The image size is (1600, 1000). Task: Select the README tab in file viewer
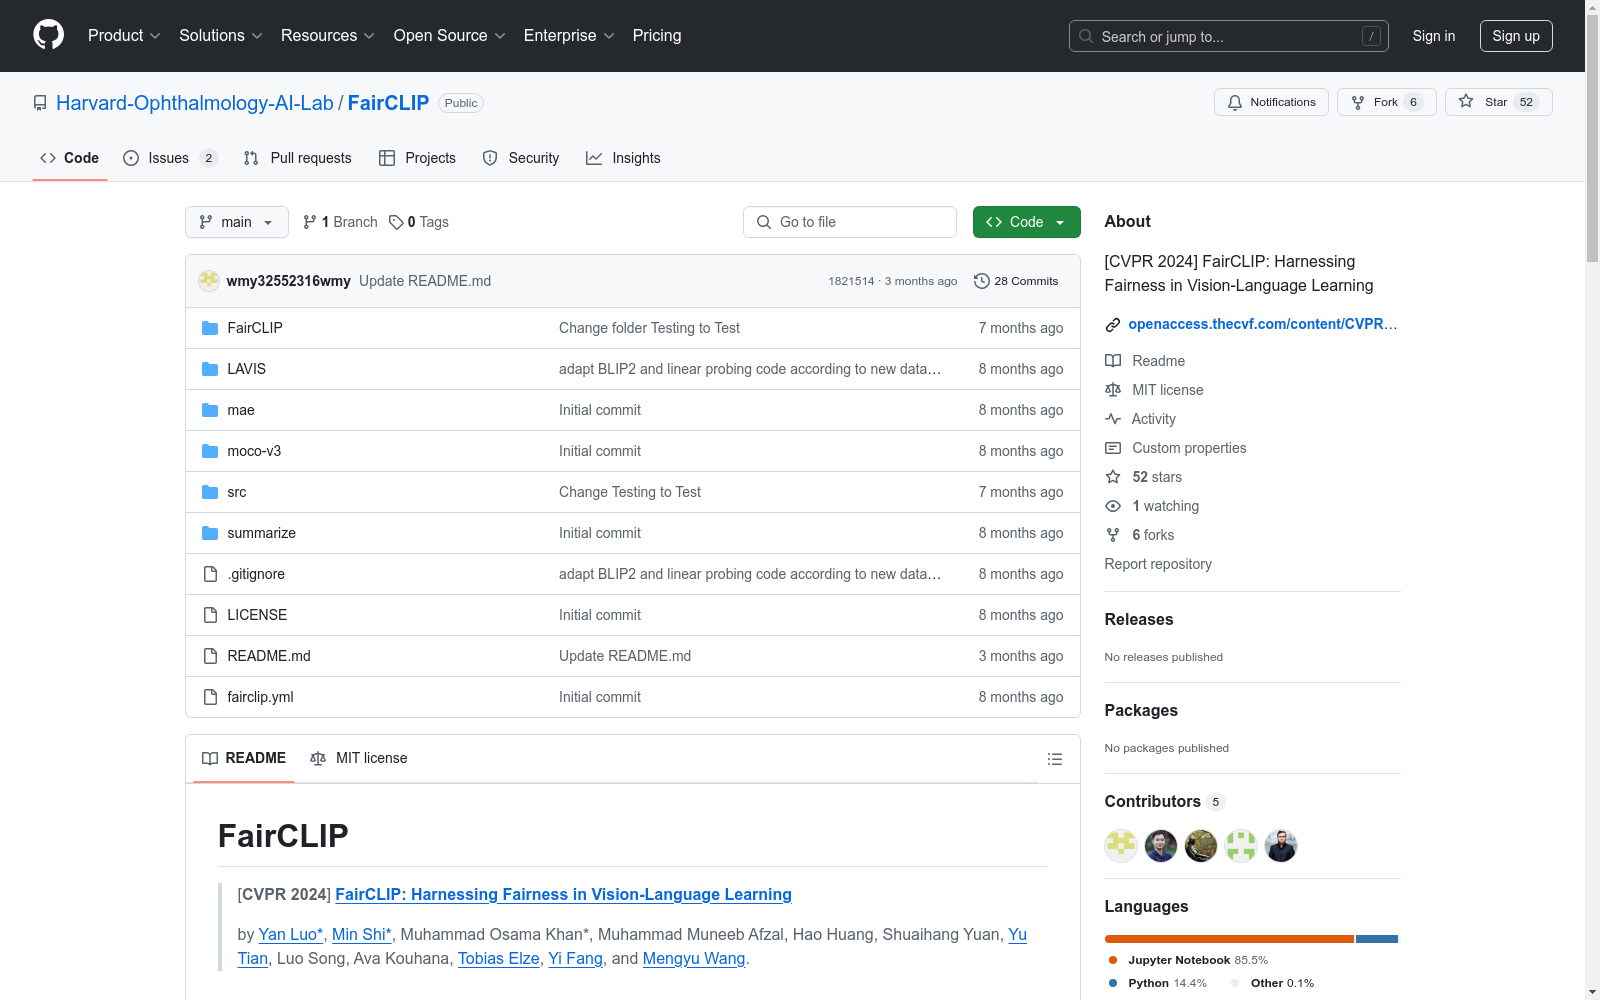244,758
